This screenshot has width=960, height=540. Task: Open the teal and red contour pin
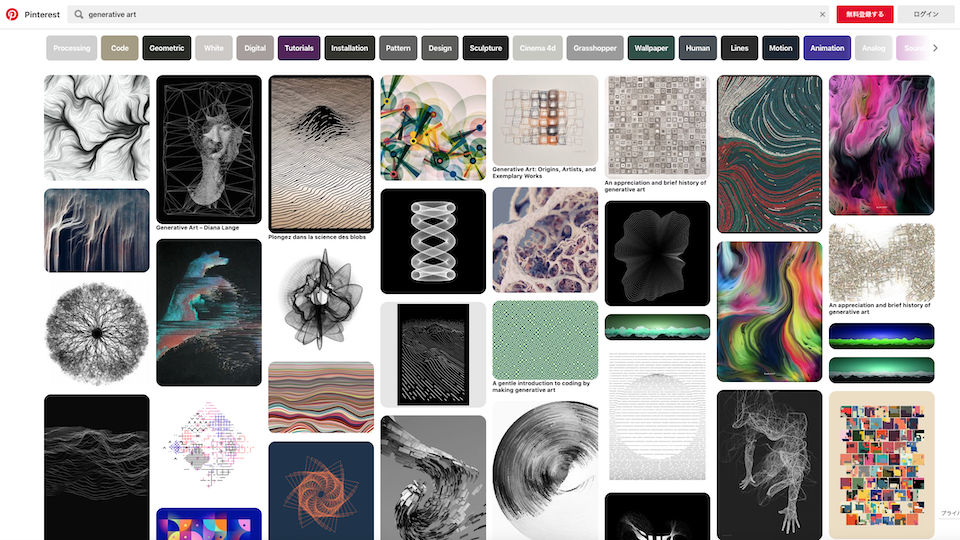pyautogui.click(x=770, y=154)
